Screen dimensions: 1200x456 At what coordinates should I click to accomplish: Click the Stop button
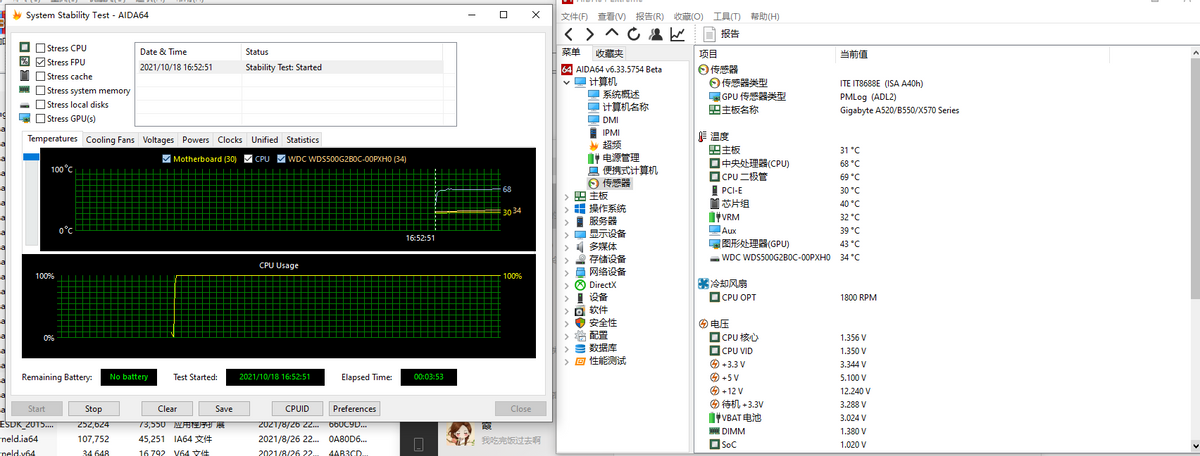click(x=93, y=409)
